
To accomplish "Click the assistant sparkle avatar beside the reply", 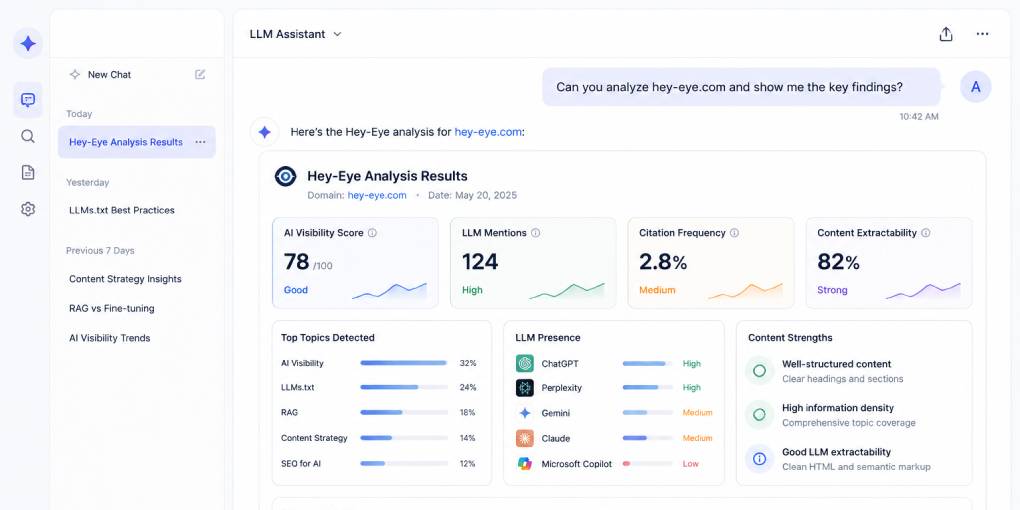I will [x=265, y=132].
